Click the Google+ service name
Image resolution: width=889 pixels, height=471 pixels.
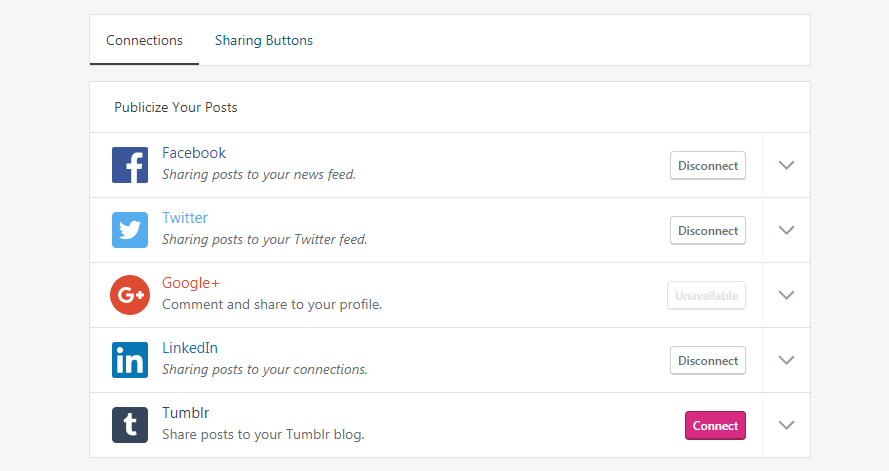[190, 283]
